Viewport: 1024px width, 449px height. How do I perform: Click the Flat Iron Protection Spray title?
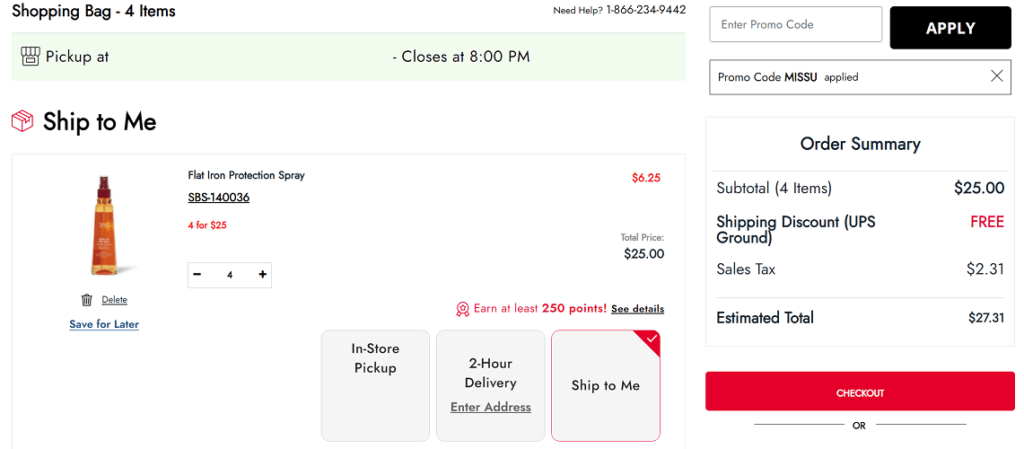point(246,175)
